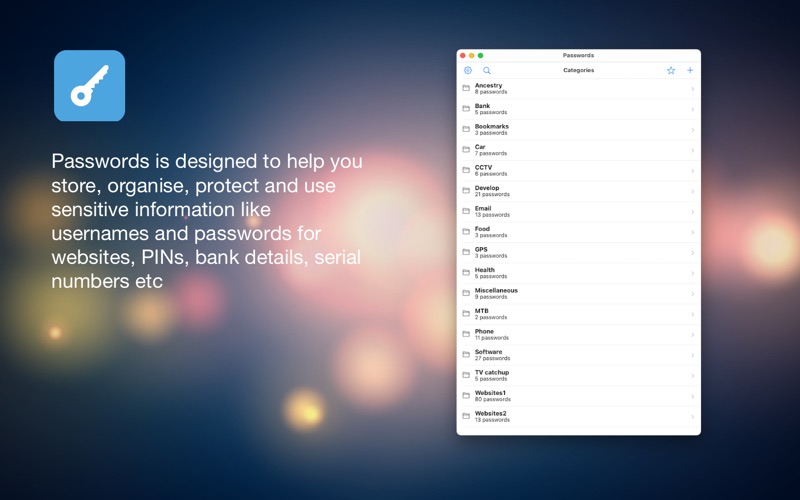Select the Develop category name
Image resolution: width=800 pixels, height=500 pixels.
(487, 188)
